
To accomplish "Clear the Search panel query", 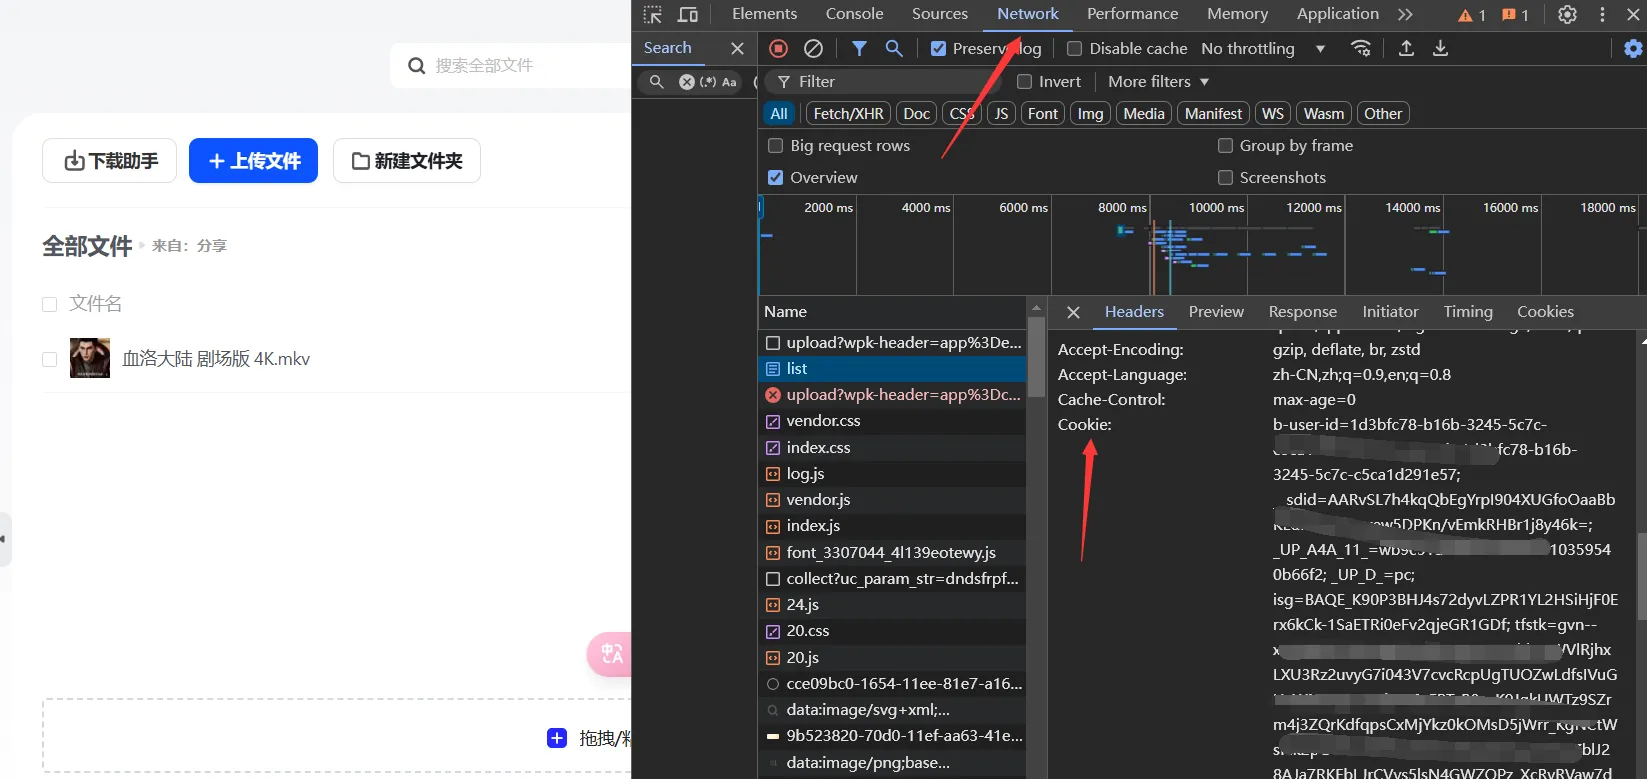I will [686, 82].
